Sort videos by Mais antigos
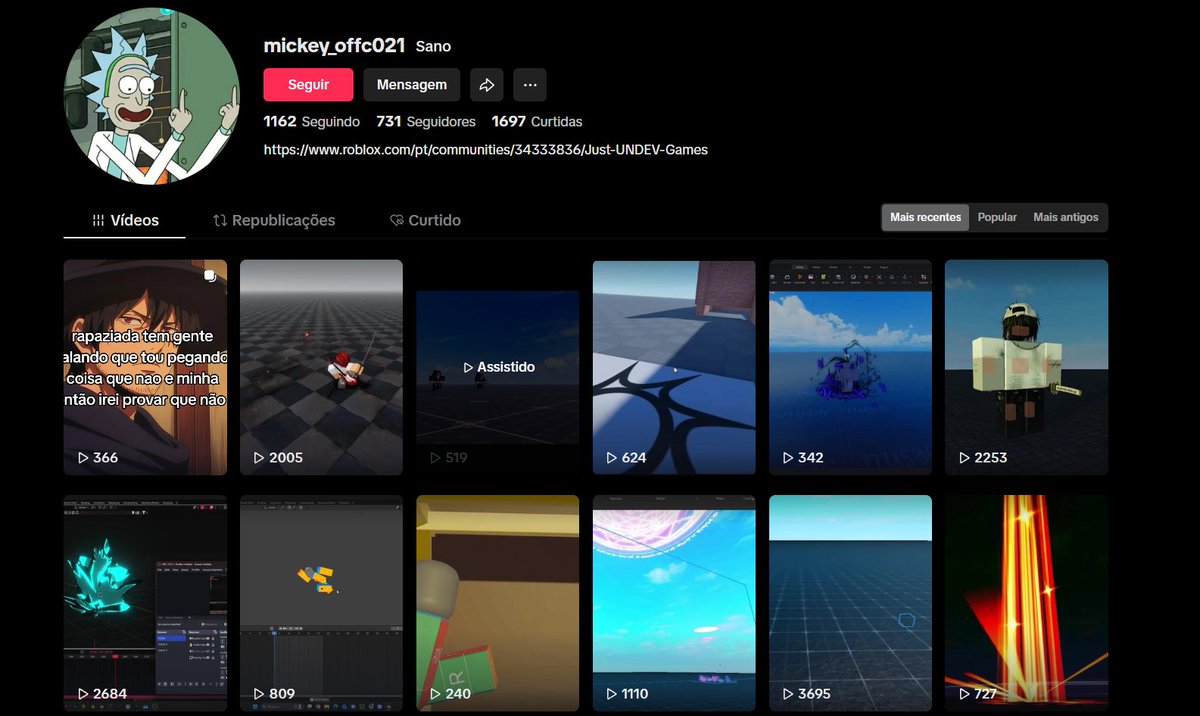Image resolution: width=1200 pixels, height=716 pixels. [x=1065, y=217]
